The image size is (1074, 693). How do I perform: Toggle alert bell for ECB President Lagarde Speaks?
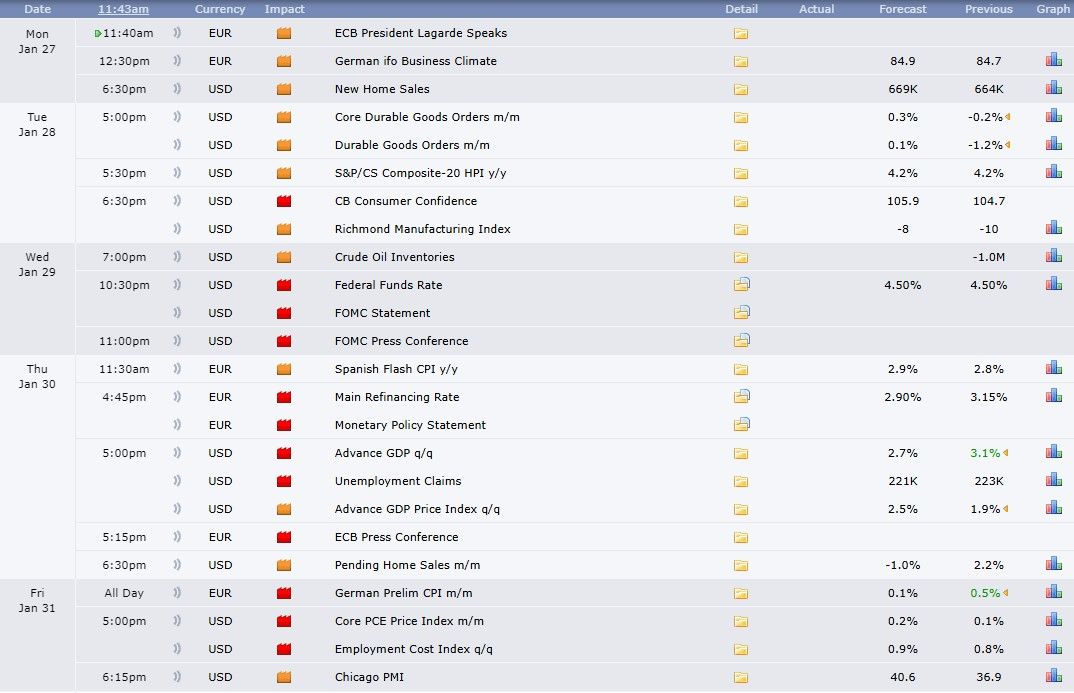click(177, 33)
